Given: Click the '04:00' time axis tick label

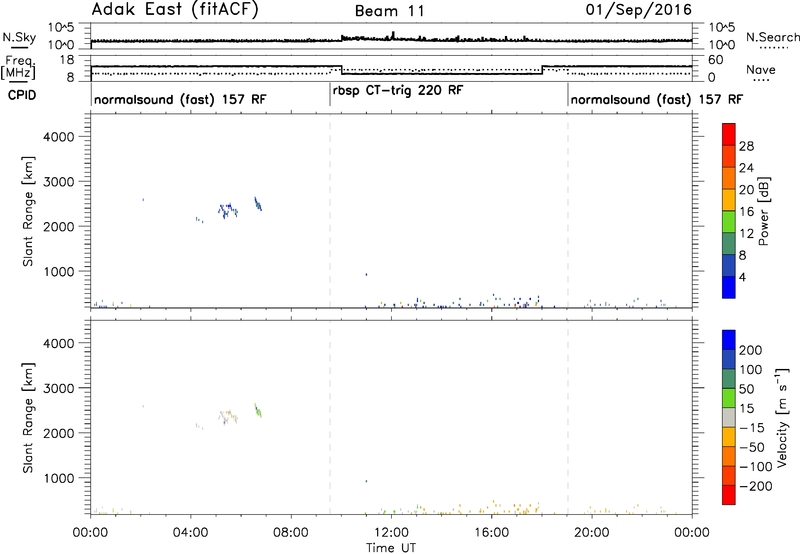Looking at the screenshot, I should (191, 533).
